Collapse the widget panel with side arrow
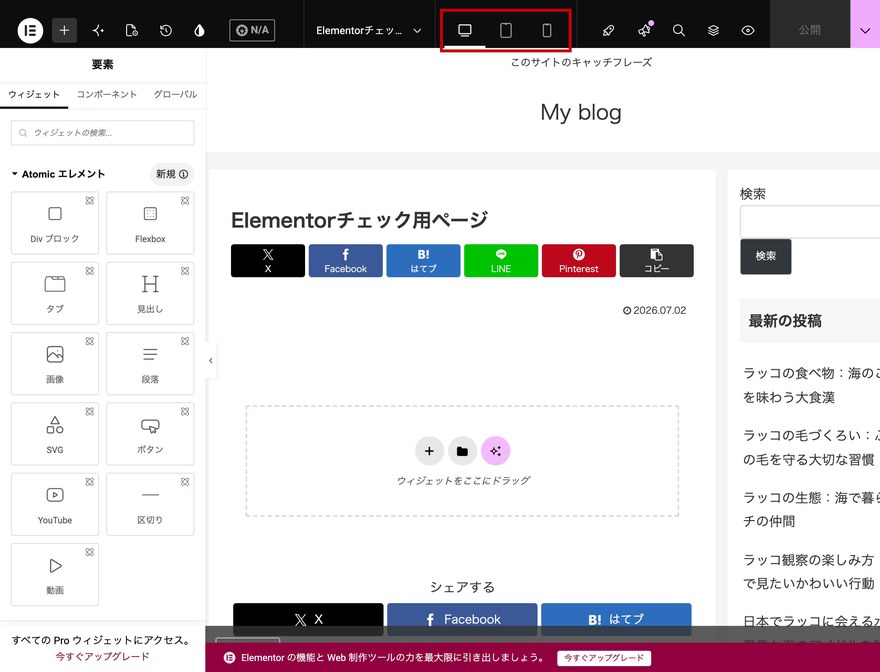This screenshot has height=672, width=880. point(210,360)
